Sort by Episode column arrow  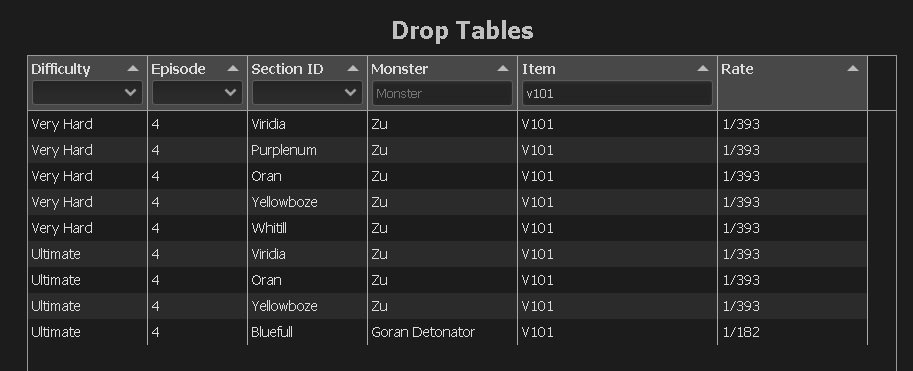233,69
